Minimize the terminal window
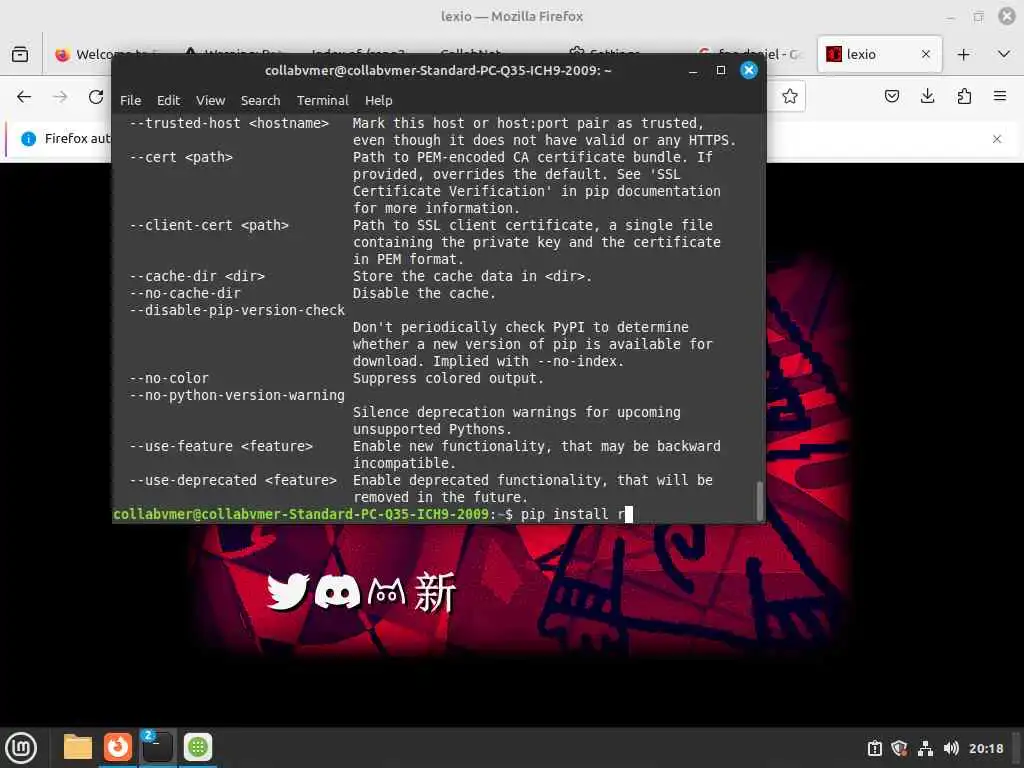The image size is (1024, 768). coord(694,71)
